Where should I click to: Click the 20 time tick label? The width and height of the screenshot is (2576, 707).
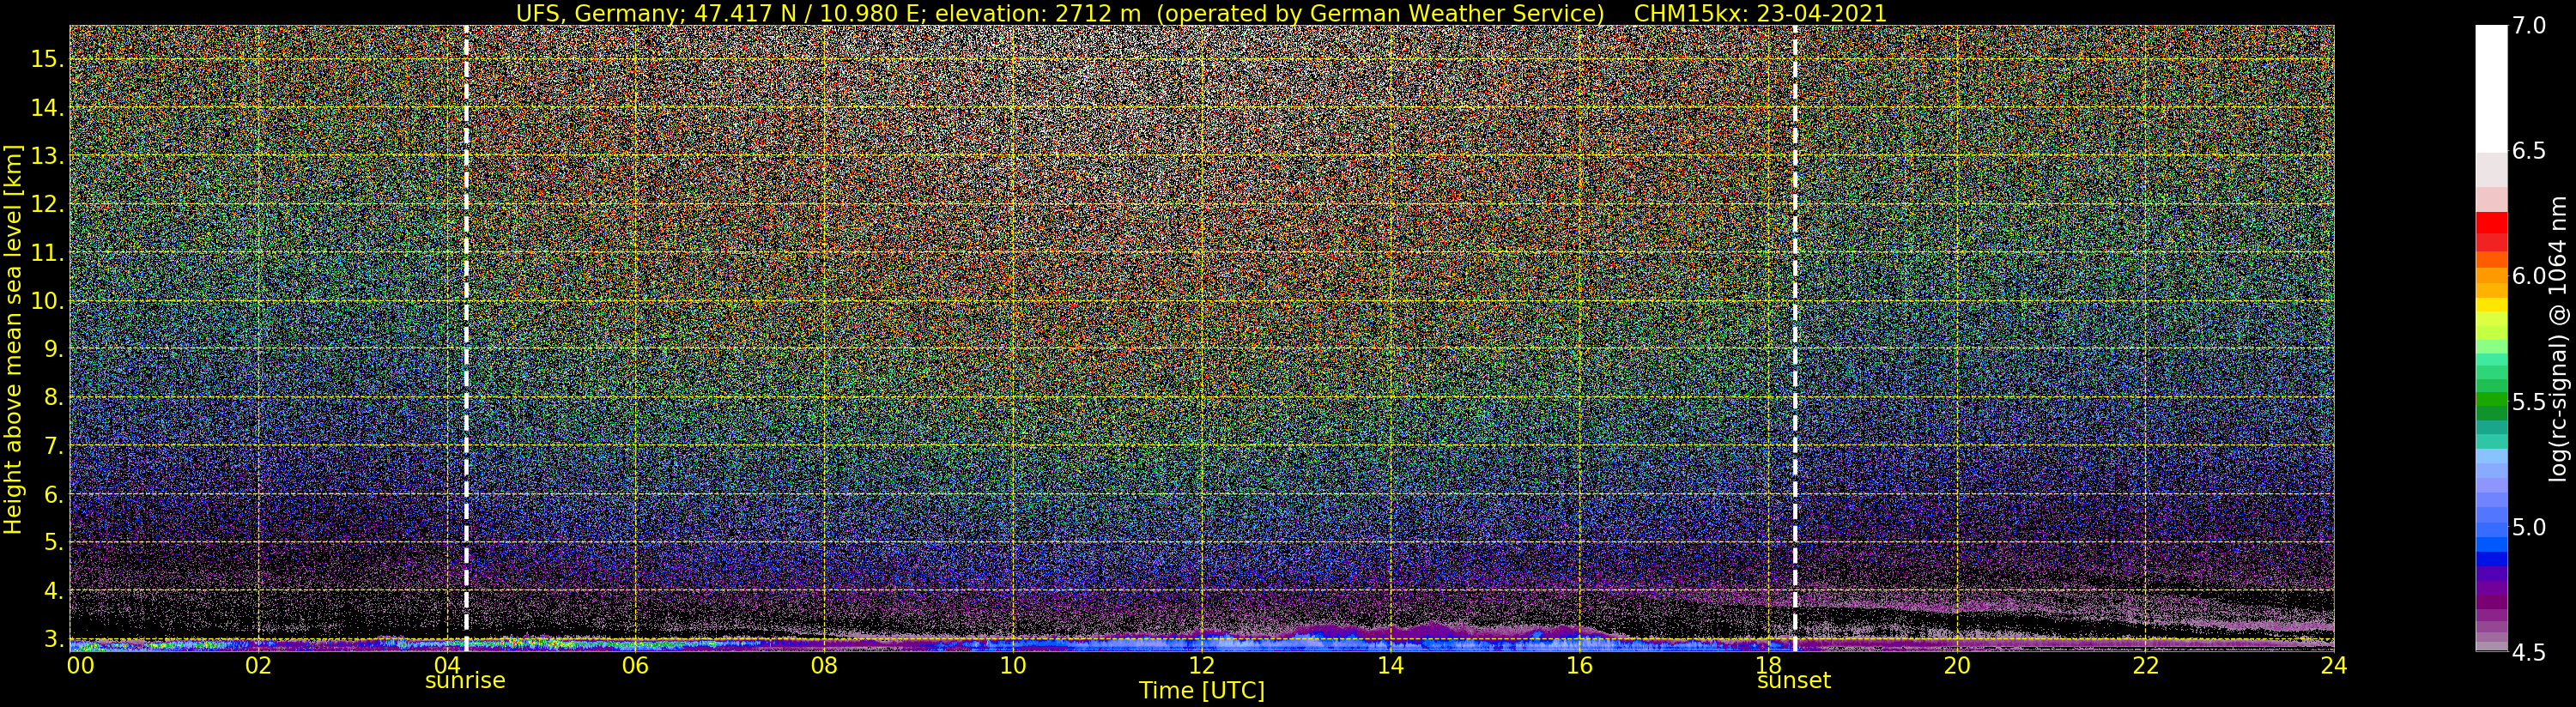[x=1956, y=665]
